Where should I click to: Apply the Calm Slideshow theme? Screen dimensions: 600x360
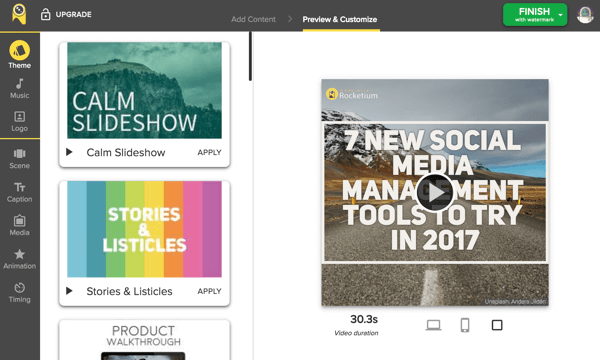point(209,152)
